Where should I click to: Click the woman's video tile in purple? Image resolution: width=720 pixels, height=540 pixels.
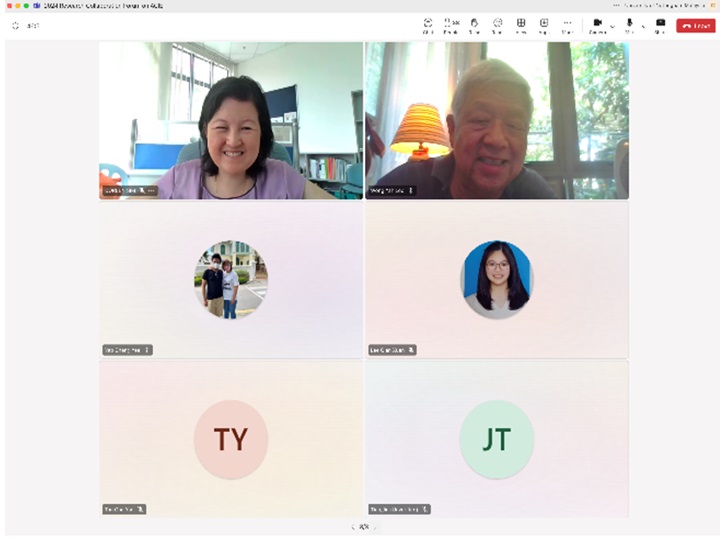(x=231, y=120)
